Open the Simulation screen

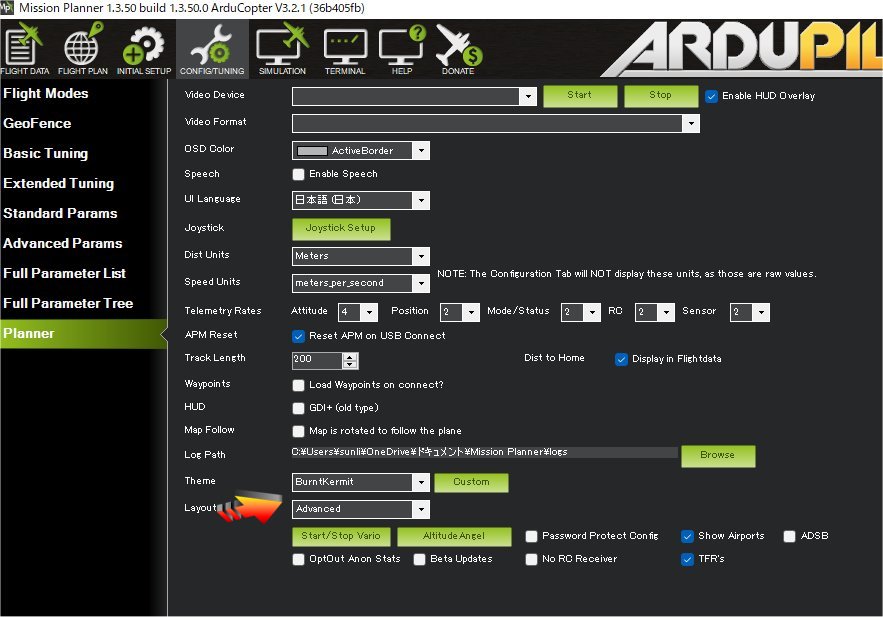[282, 50]
